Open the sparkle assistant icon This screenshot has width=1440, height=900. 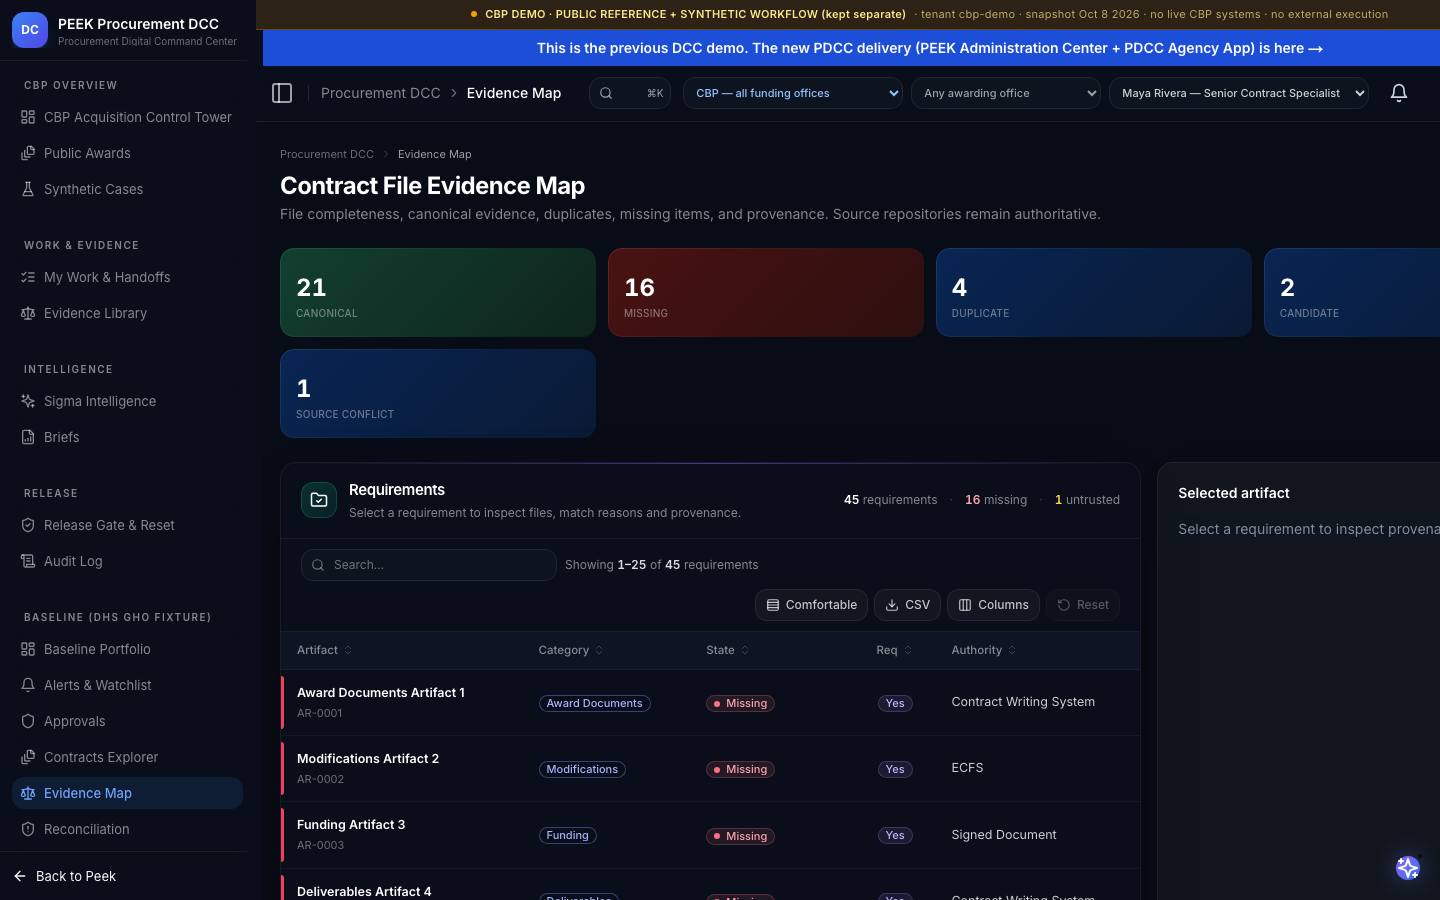[x=1408, y=868]
